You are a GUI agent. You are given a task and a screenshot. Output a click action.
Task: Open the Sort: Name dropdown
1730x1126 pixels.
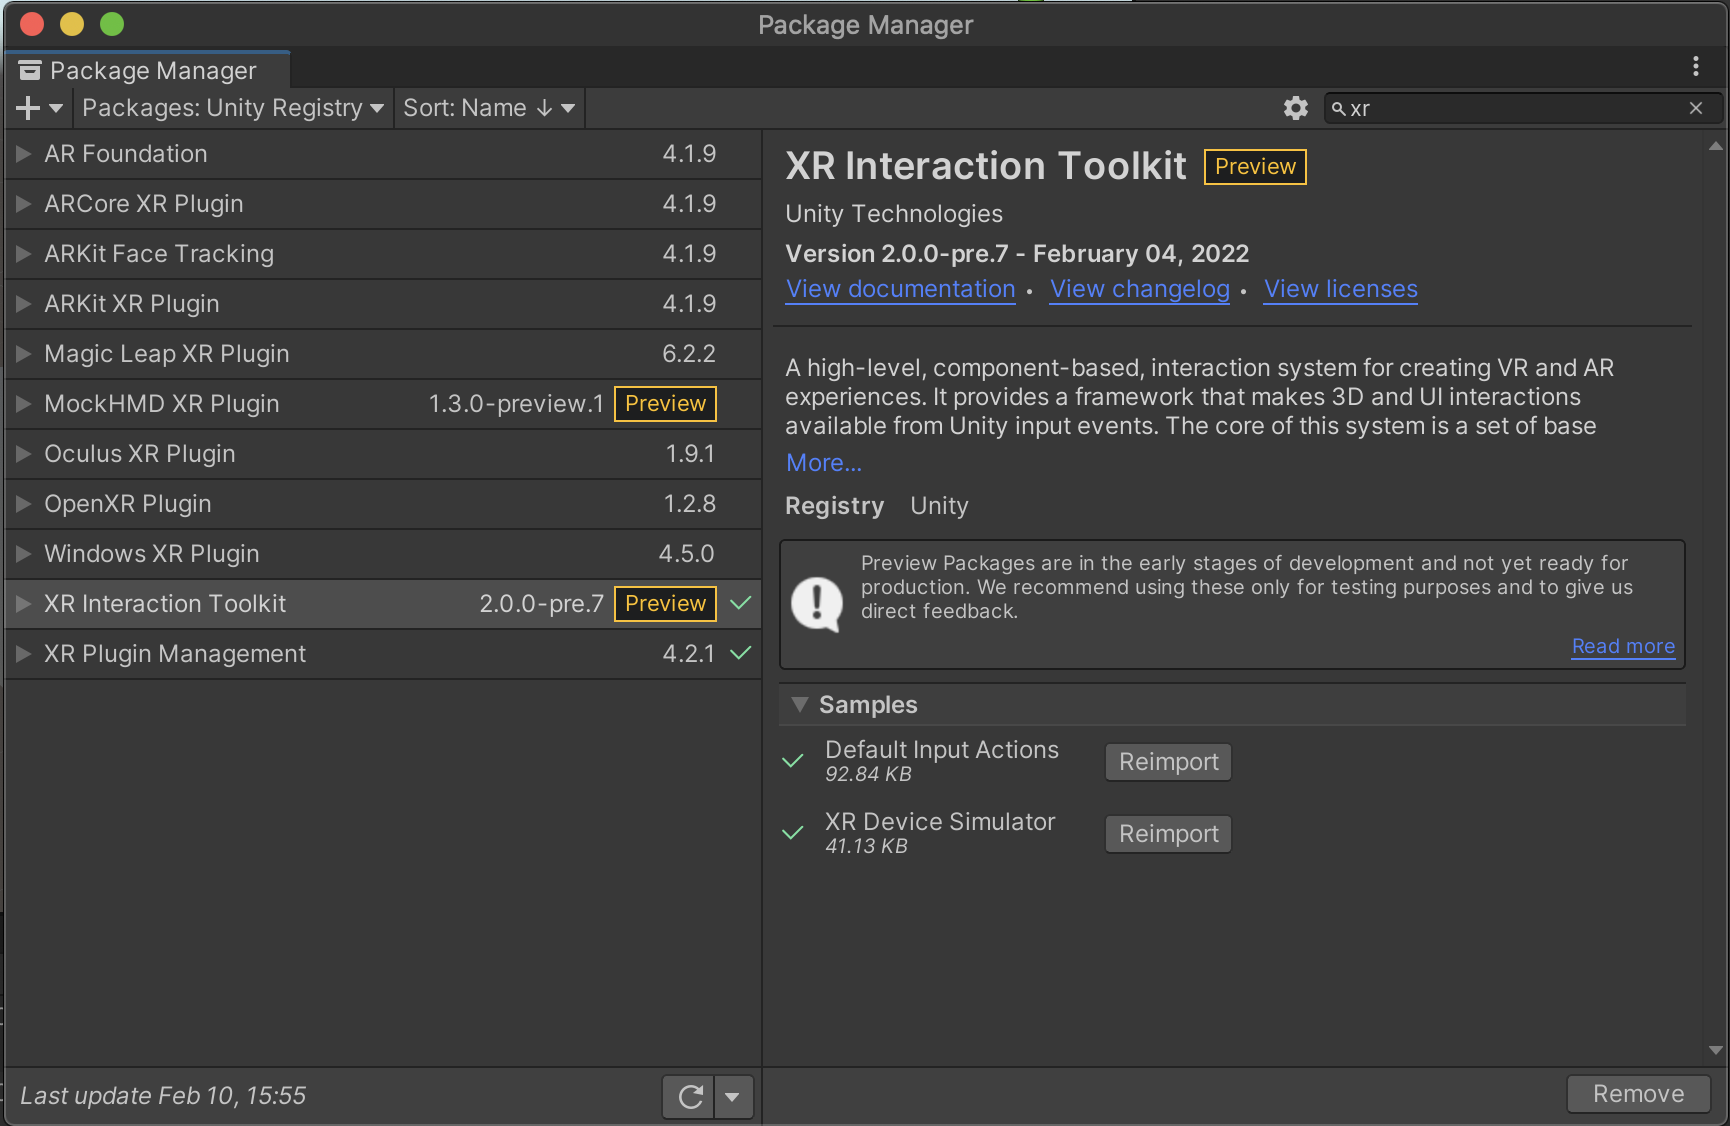click(488, 108)
